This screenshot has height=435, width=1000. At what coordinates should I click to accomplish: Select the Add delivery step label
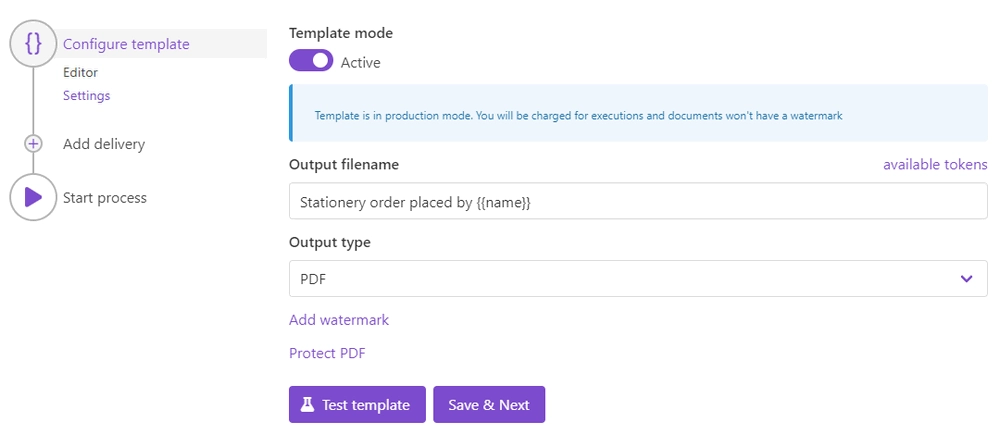tap(104, 144)
